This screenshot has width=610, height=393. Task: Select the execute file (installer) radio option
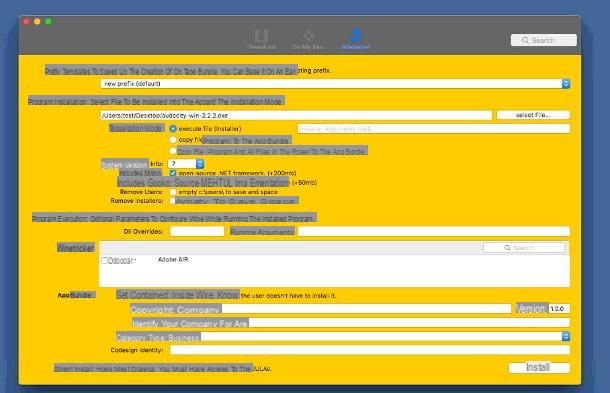point(173,128)
